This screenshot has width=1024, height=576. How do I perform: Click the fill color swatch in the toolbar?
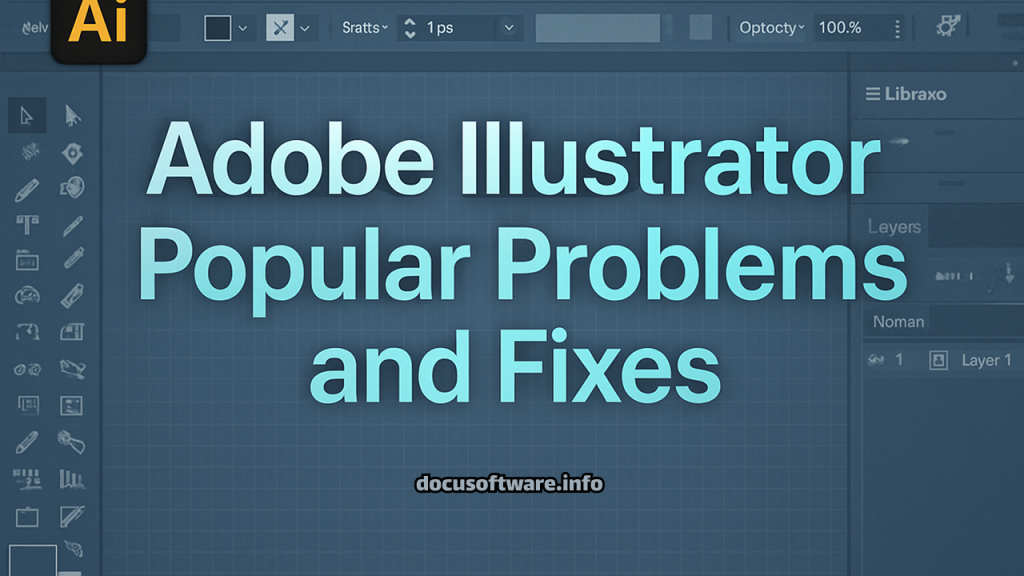point(218,27)
